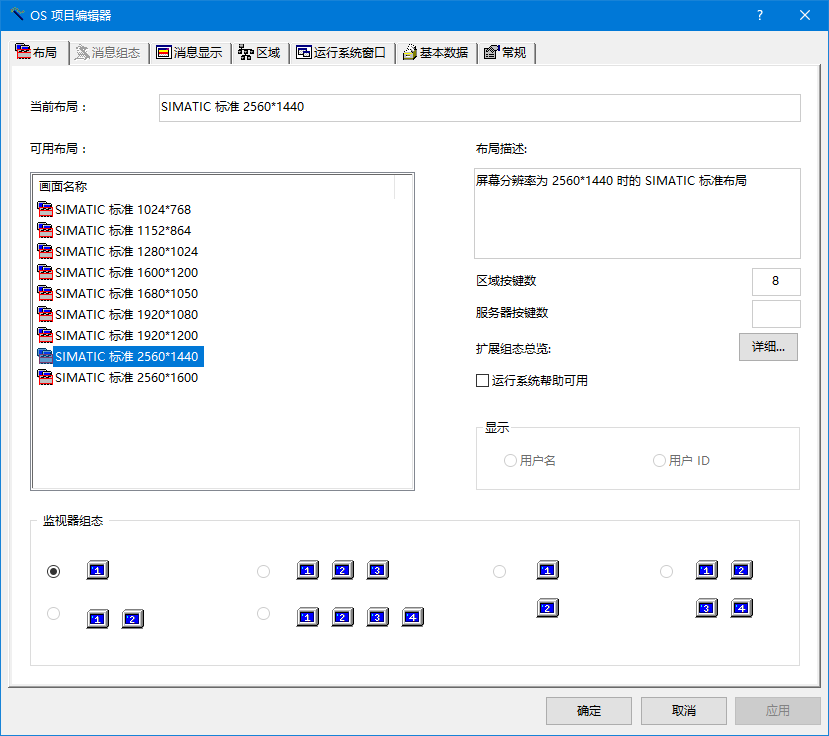Click layout icon of SIMATIC 标准 1280*1024
The image size is (829, 736).
pyautogui.click(x=45, y=251)
